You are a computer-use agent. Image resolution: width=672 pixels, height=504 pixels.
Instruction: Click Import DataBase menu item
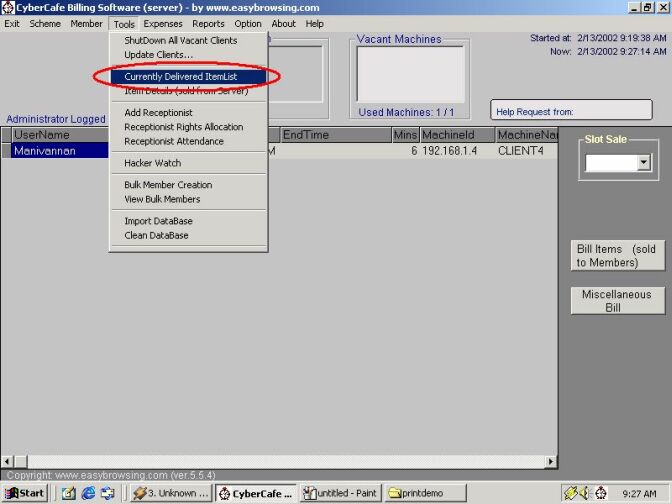pyautogui.click(x=158, y=221)
